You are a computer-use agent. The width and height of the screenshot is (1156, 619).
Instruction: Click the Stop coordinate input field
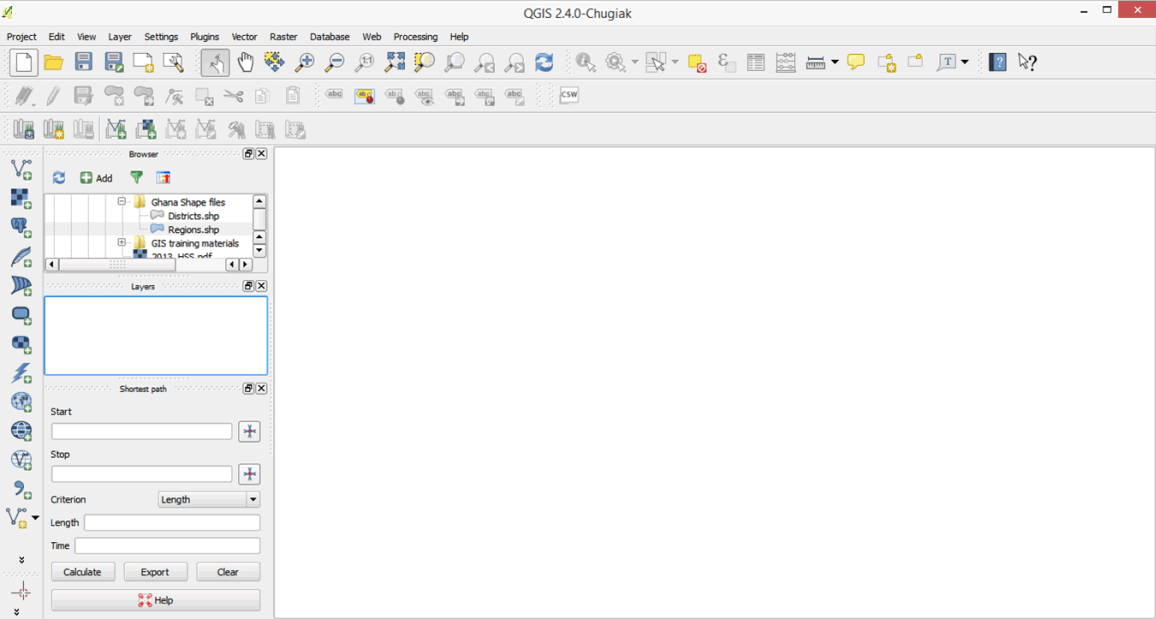coord(142,473)
